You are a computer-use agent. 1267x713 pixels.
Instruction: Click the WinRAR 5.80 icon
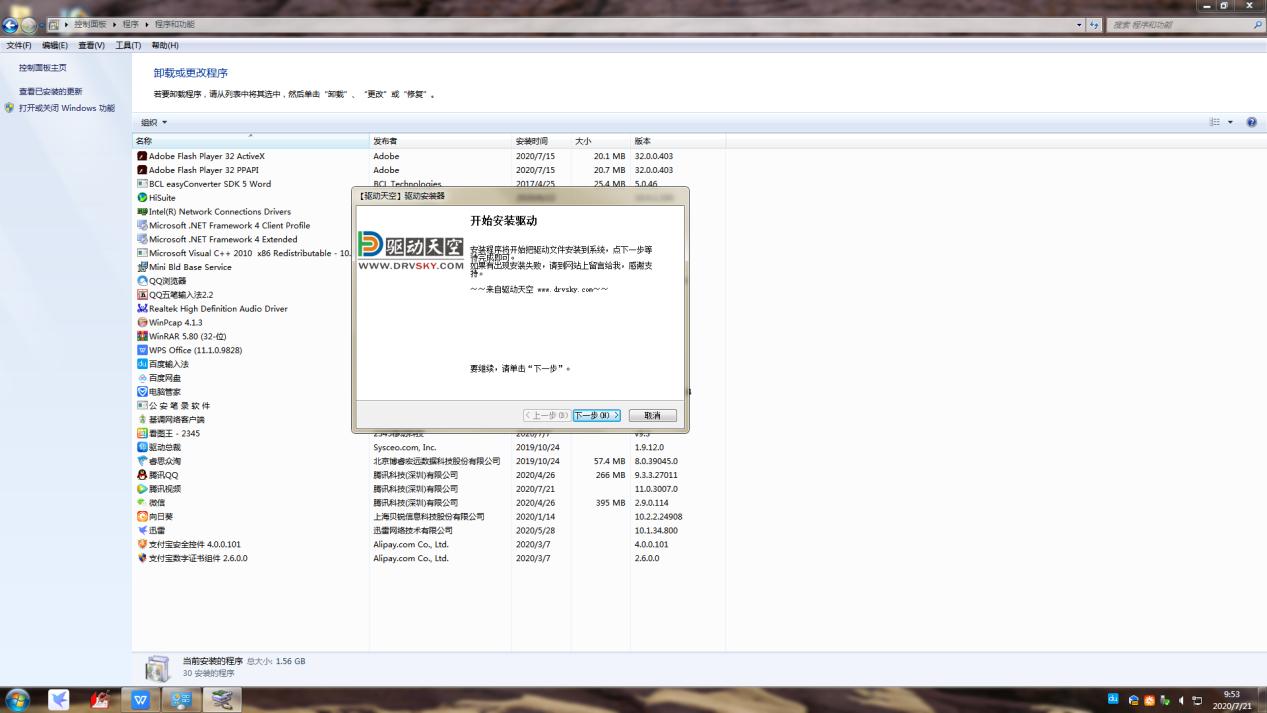142,337
